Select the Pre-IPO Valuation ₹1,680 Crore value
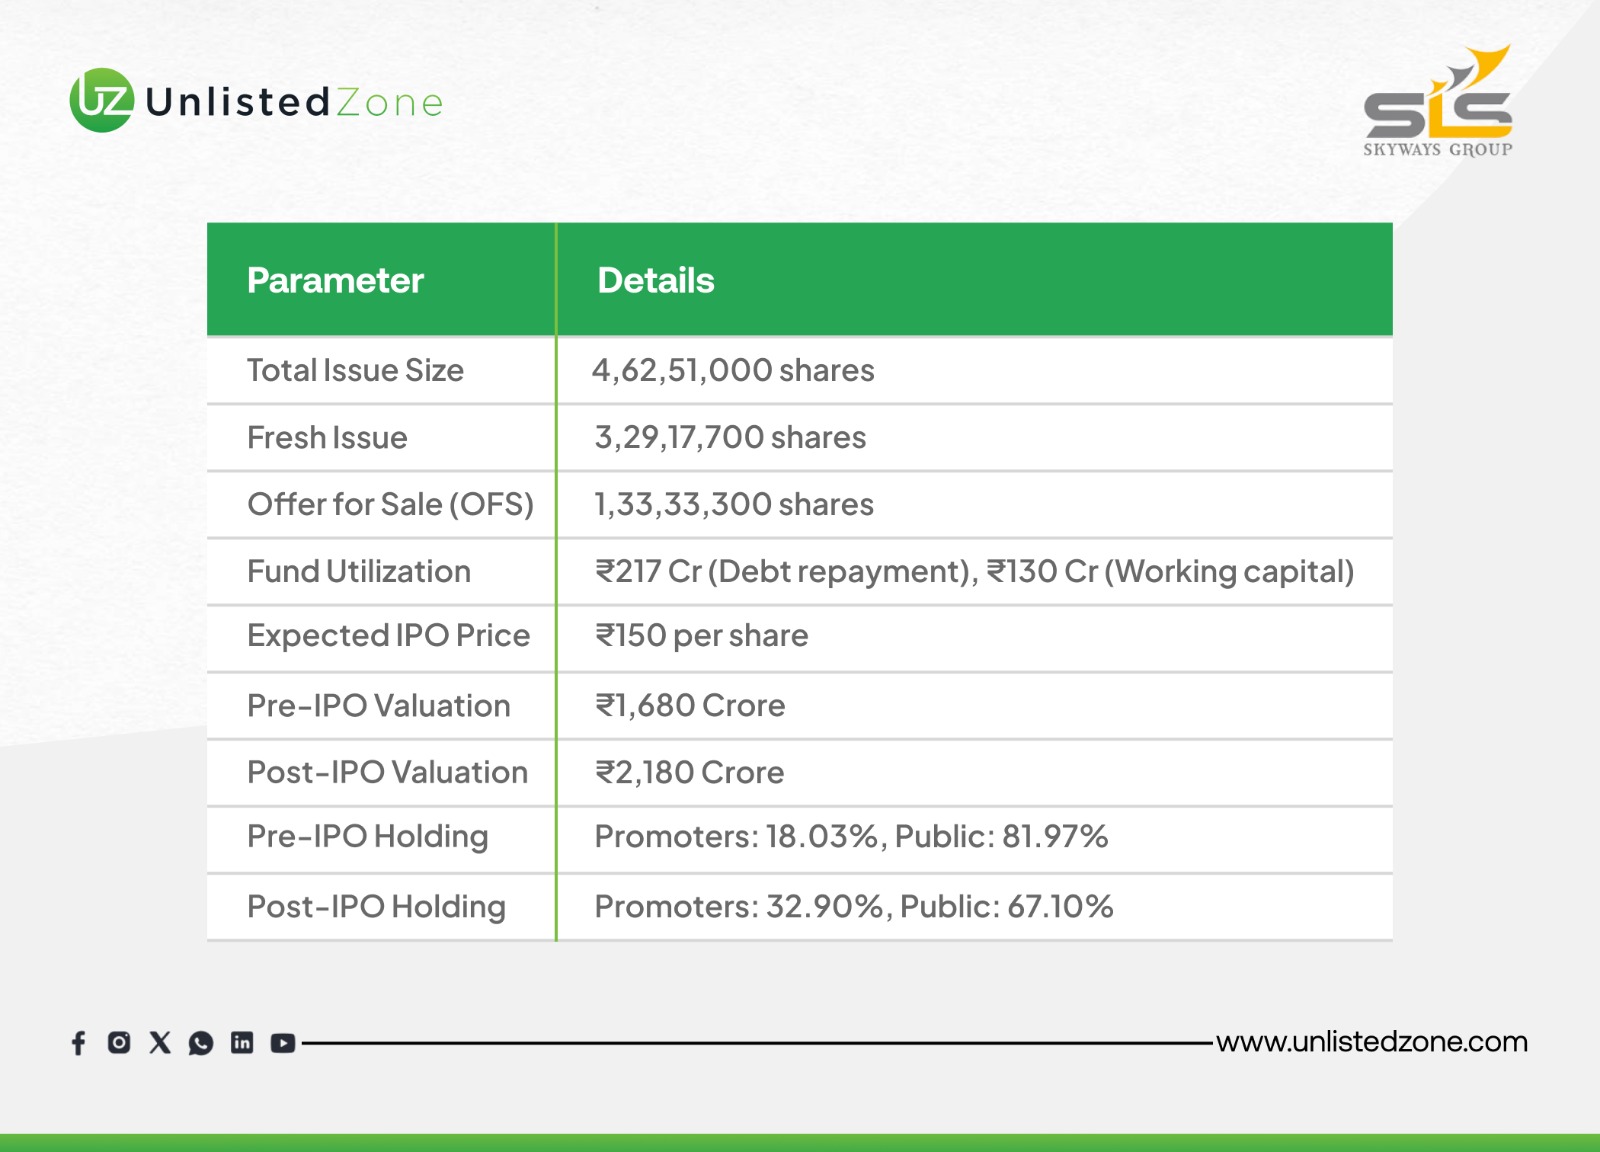 point(690,706)
